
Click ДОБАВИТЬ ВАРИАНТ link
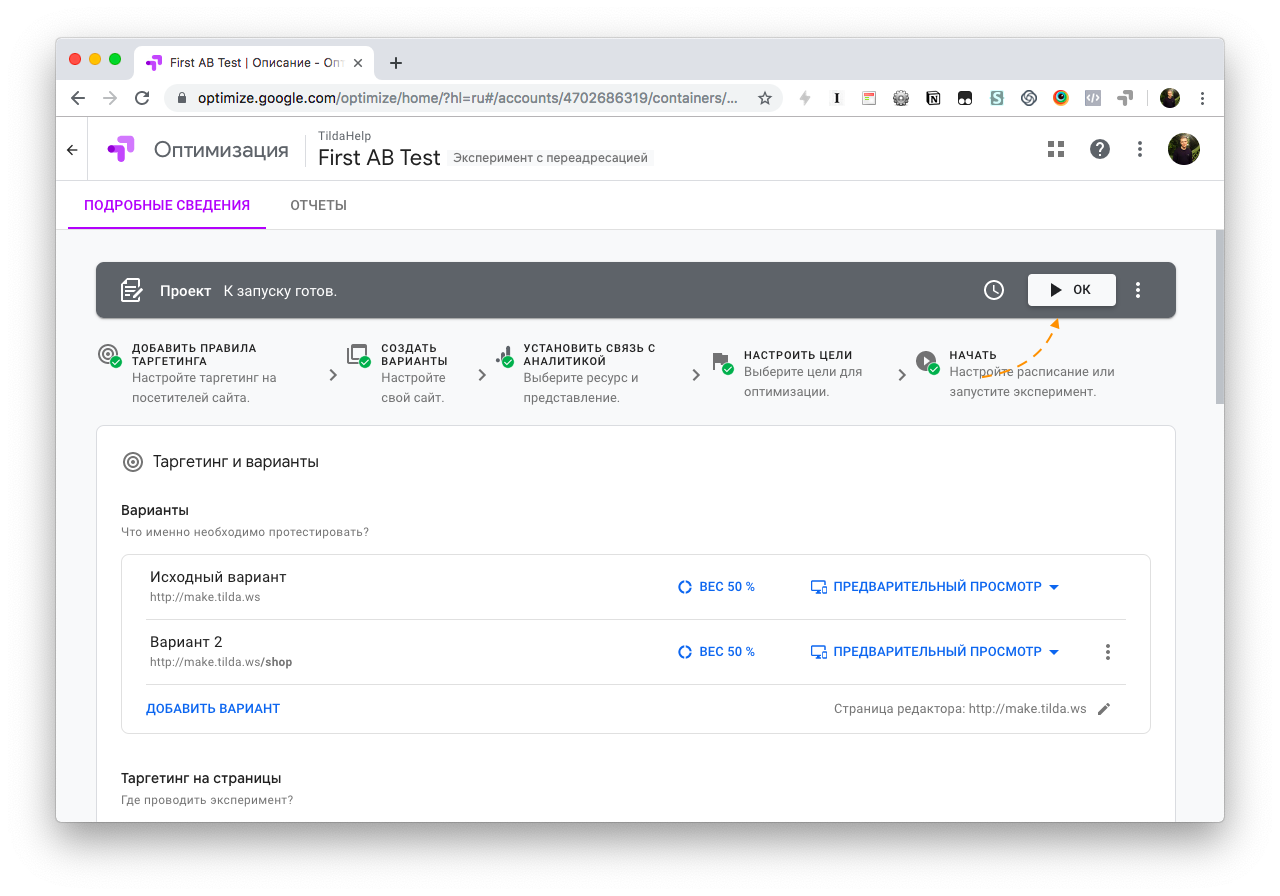(x=213, y=708)
